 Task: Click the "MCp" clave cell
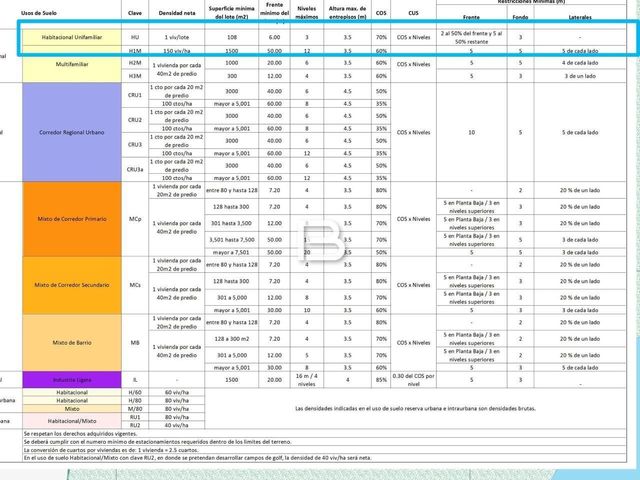(135, 219)
